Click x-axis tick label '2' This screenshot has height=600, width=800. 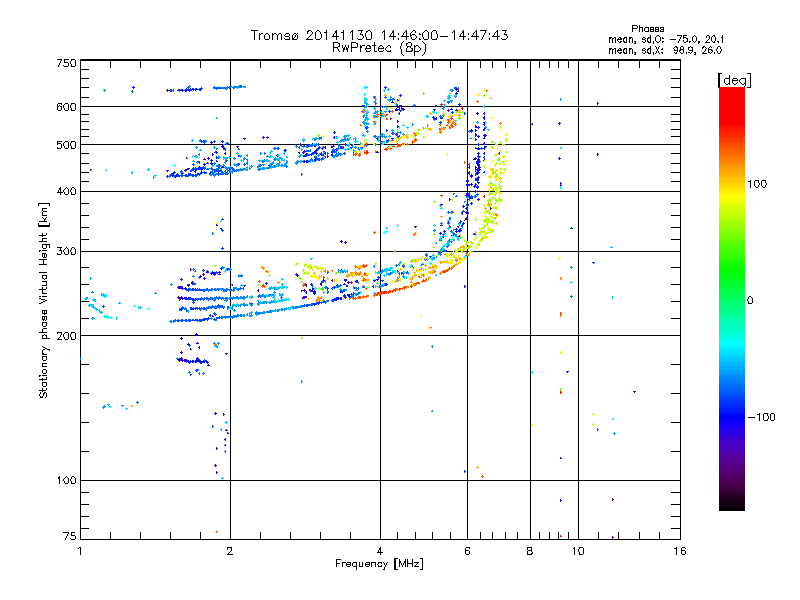tap(230, 551)
